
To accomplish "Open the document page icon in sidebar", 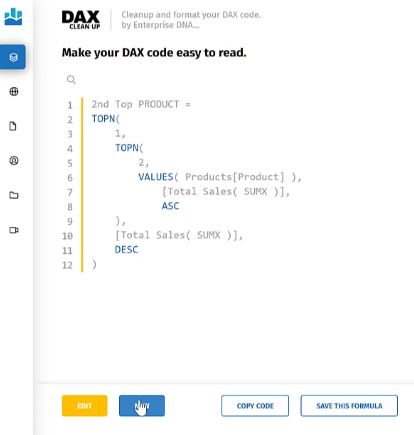I will (13, 126).
